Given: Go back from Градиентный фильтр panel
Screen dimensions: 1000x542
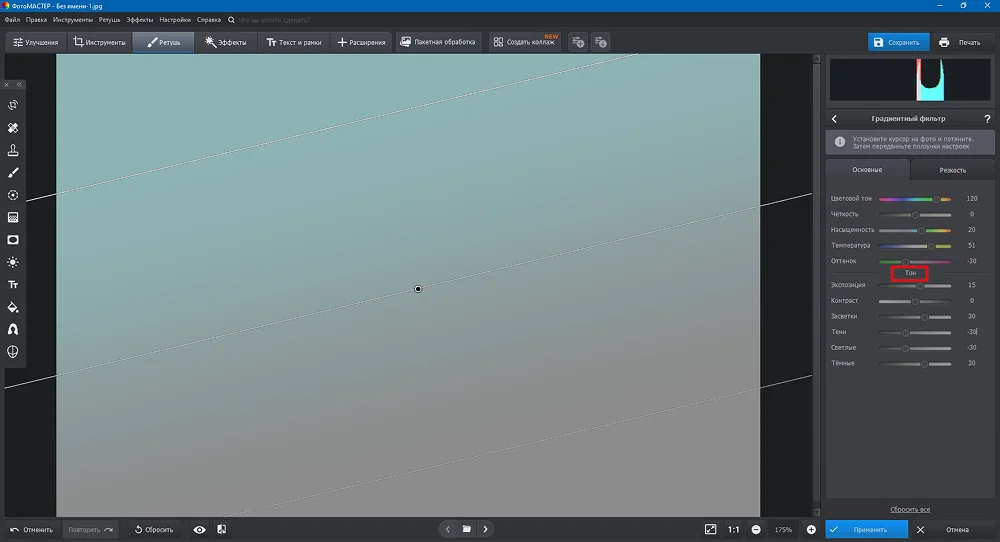Looking at the screenshot, I should coord(834,119).
